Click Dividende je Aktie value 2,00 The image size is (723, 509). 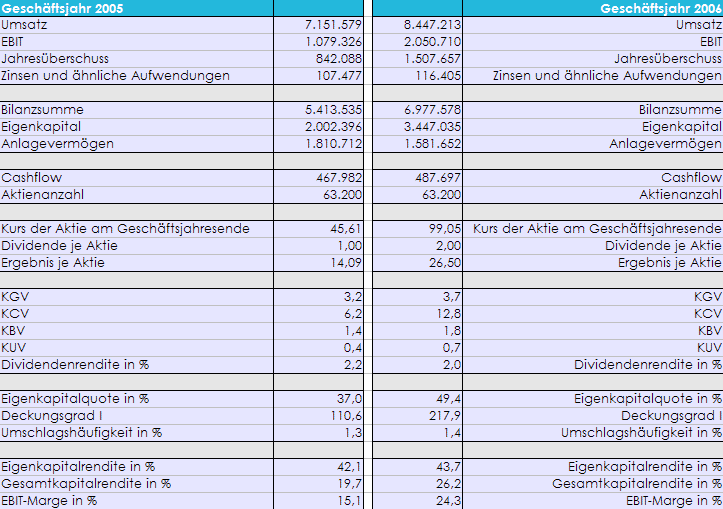(x=449, y=246)
